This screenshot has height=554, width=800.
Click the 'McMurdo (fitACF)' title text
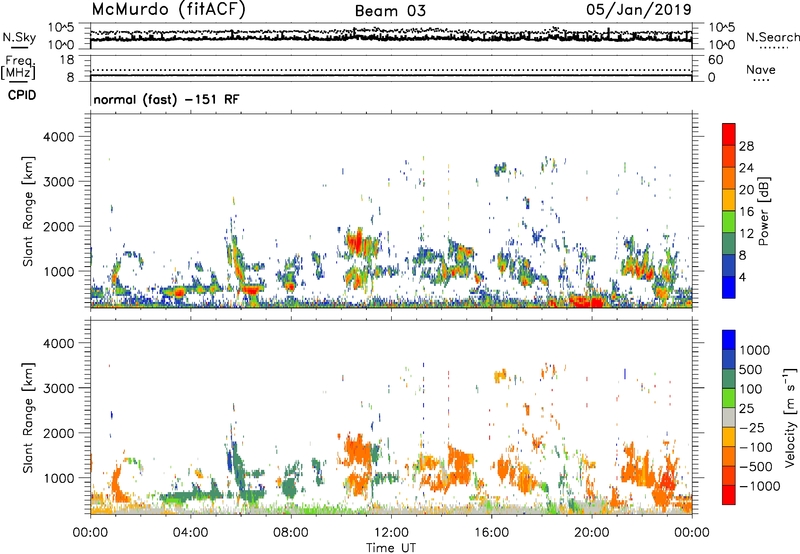coord(168,10)
